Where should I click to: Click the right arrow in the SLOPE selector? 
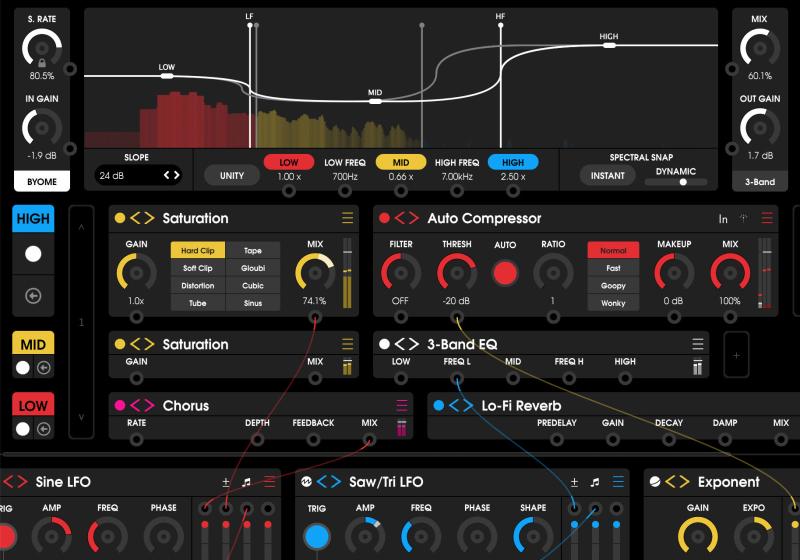tap(177, 175)
